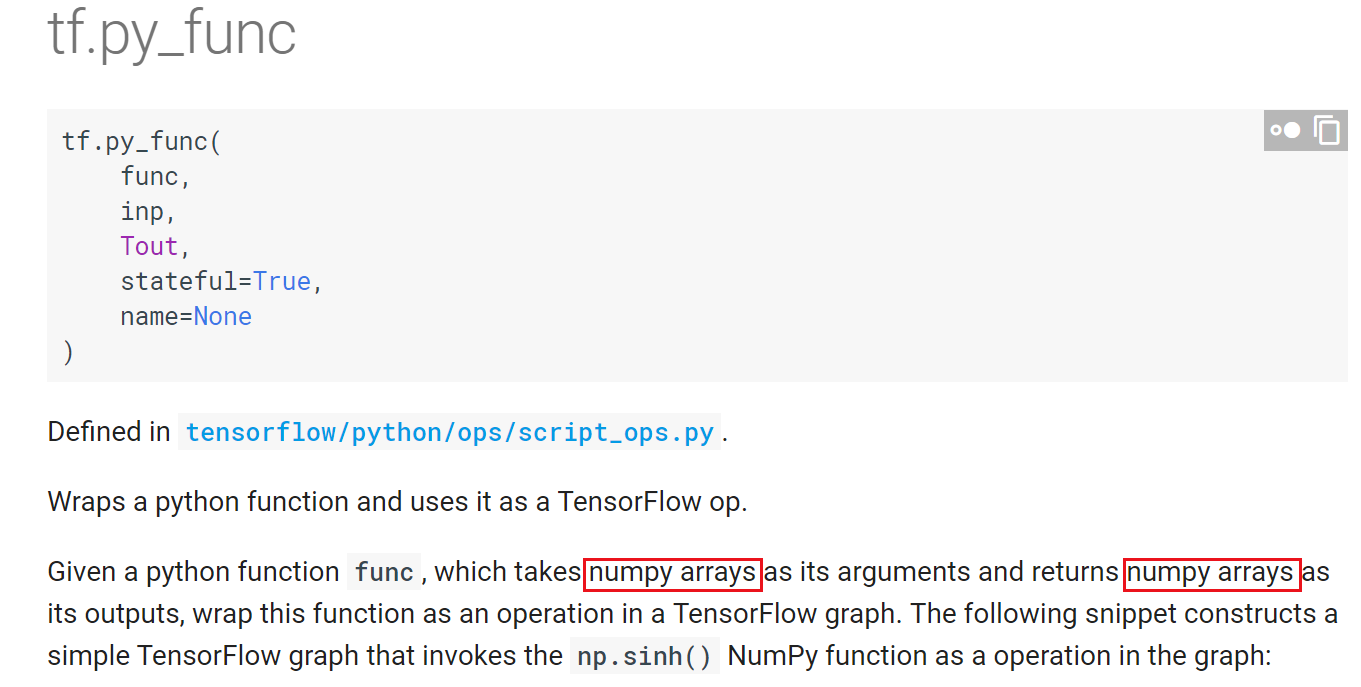The height and width of the screenshot is (687, 1361).
Task: Click the blue 'True' value in the code
Action: (x=281, y=281)
